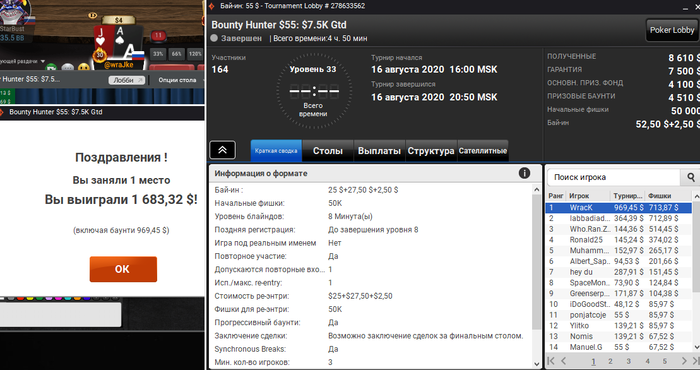Open the Сателлитные tab
This screenshot has width=700, height=370.
(x=483, y=151)
